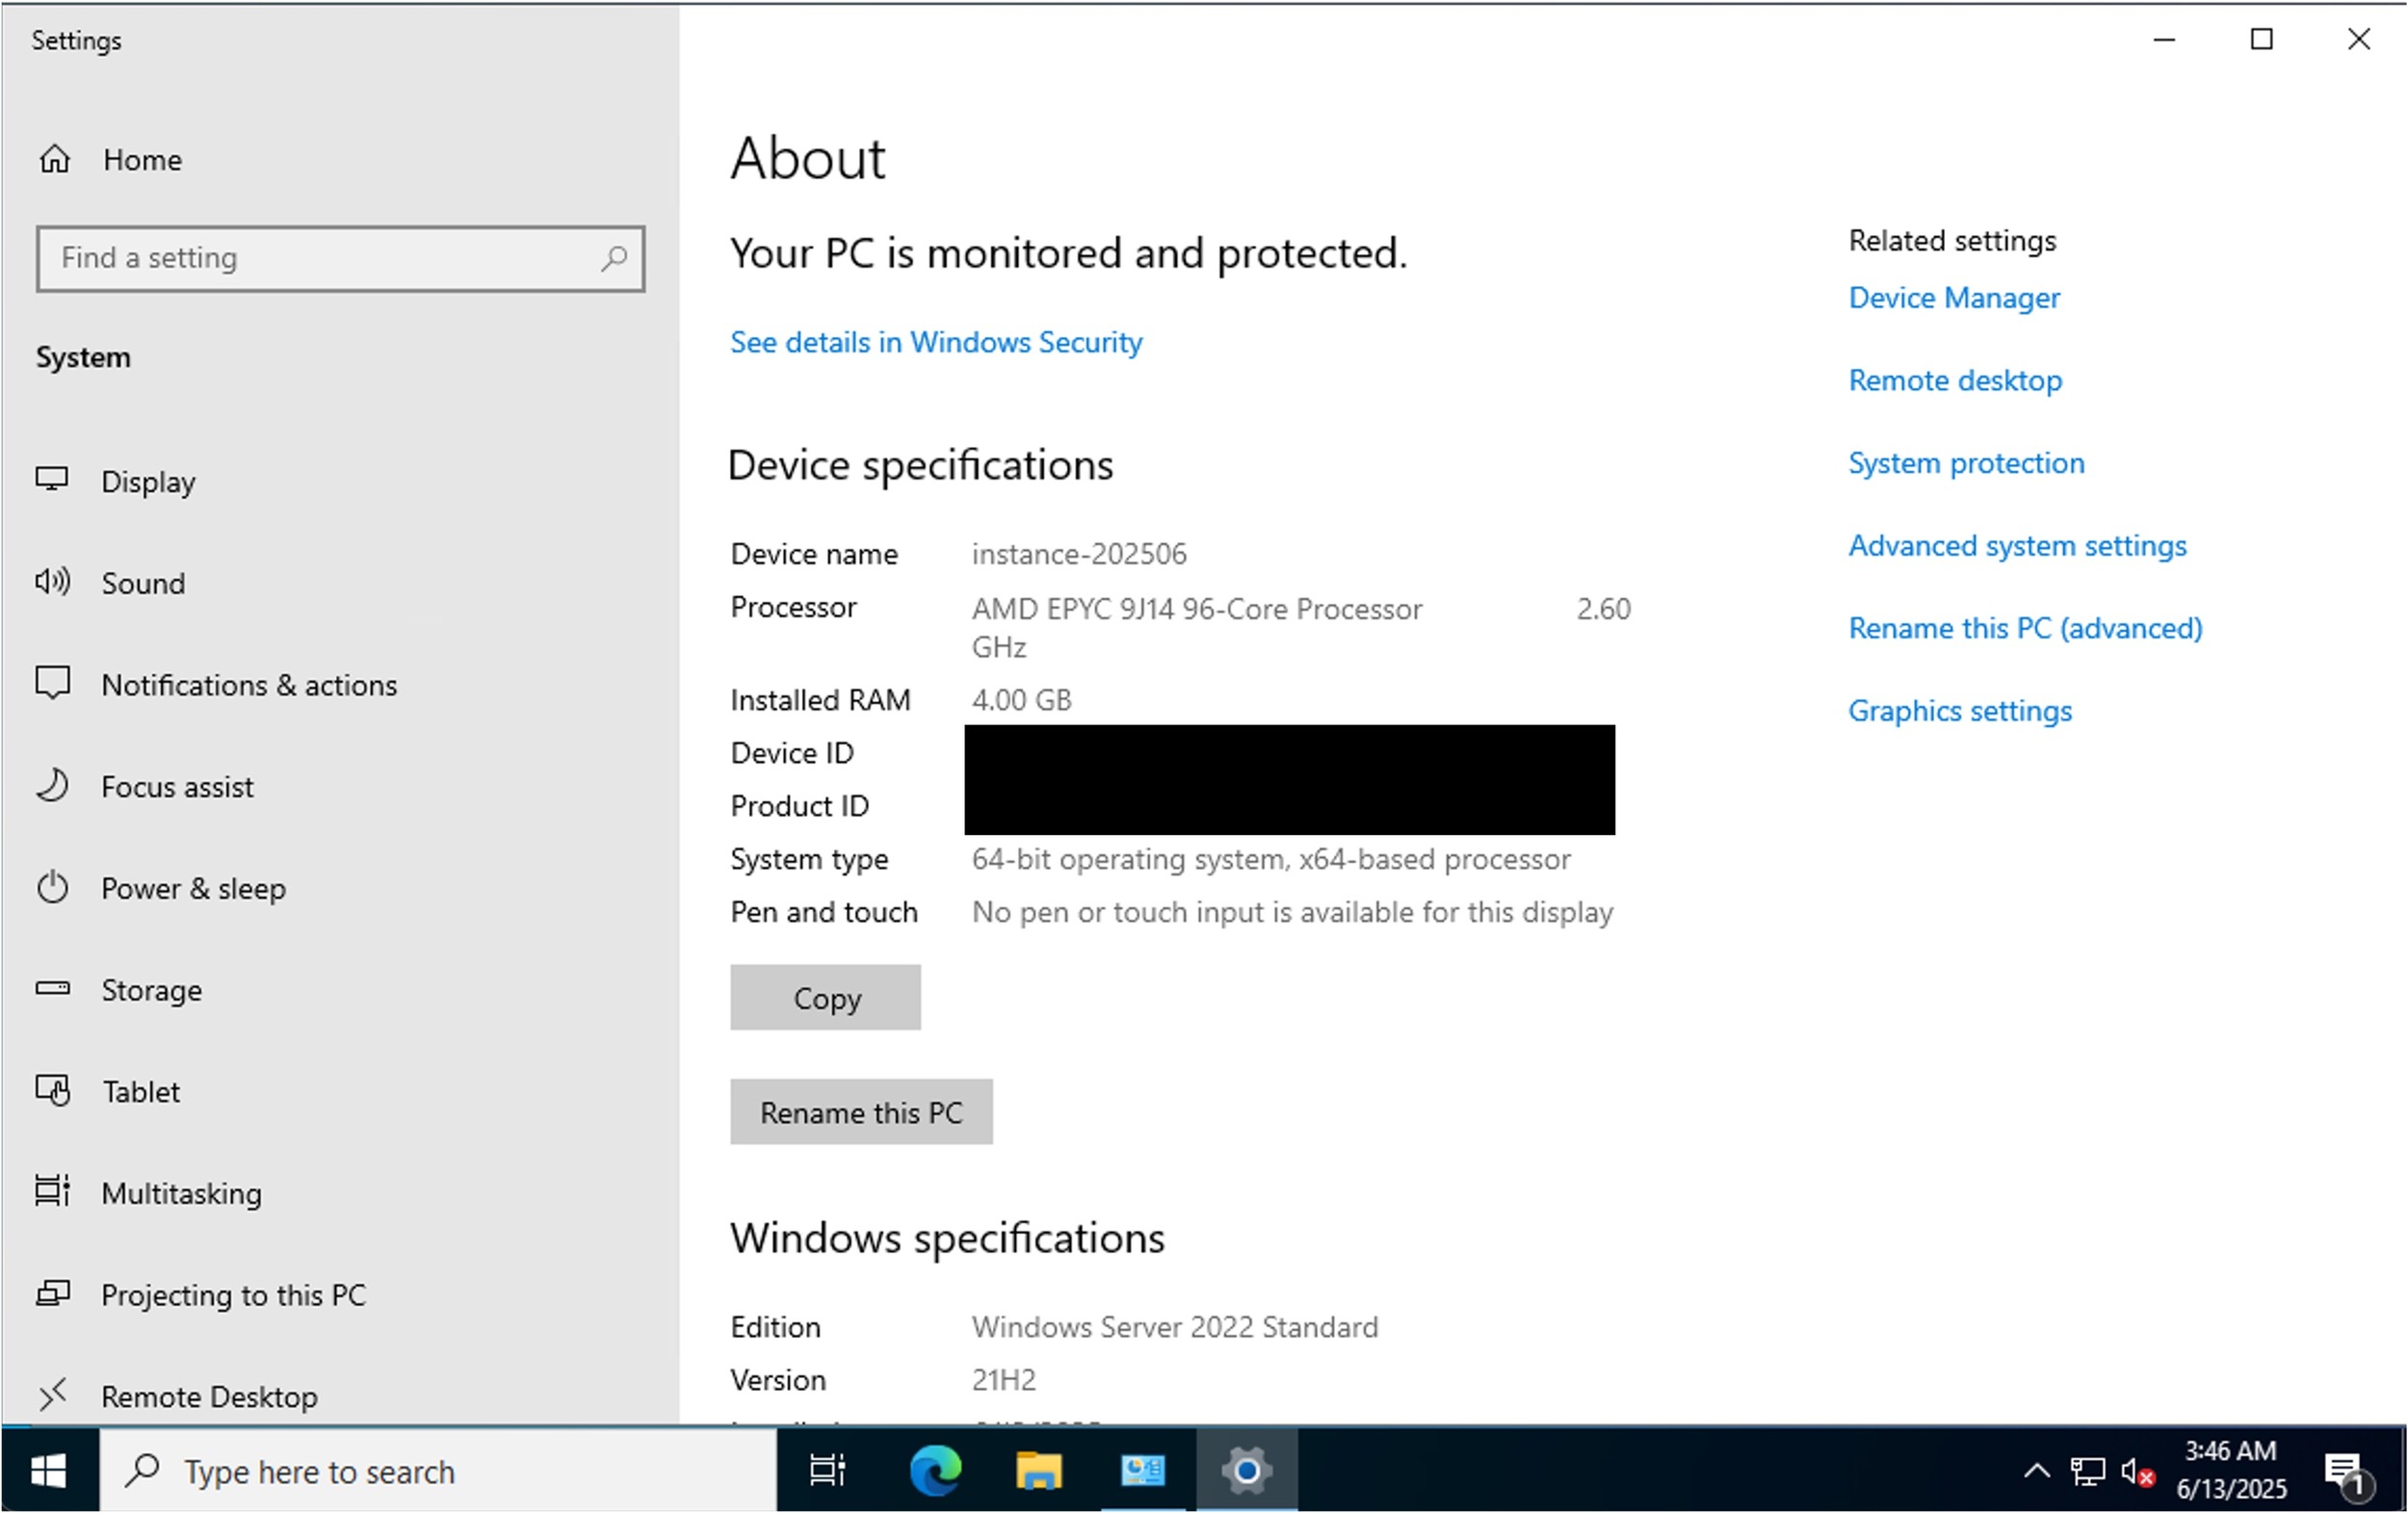Copy the device specifications

pos(825,997)
